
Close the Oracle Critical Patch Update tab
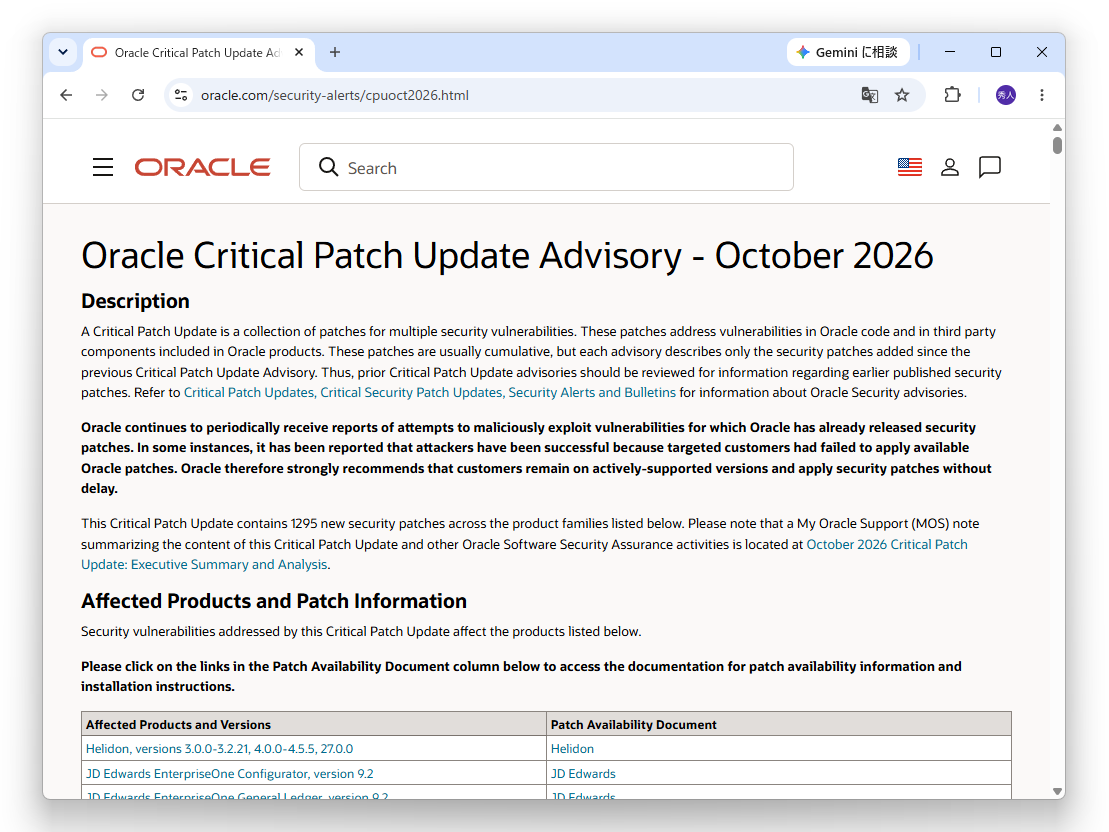pos(299,52)
